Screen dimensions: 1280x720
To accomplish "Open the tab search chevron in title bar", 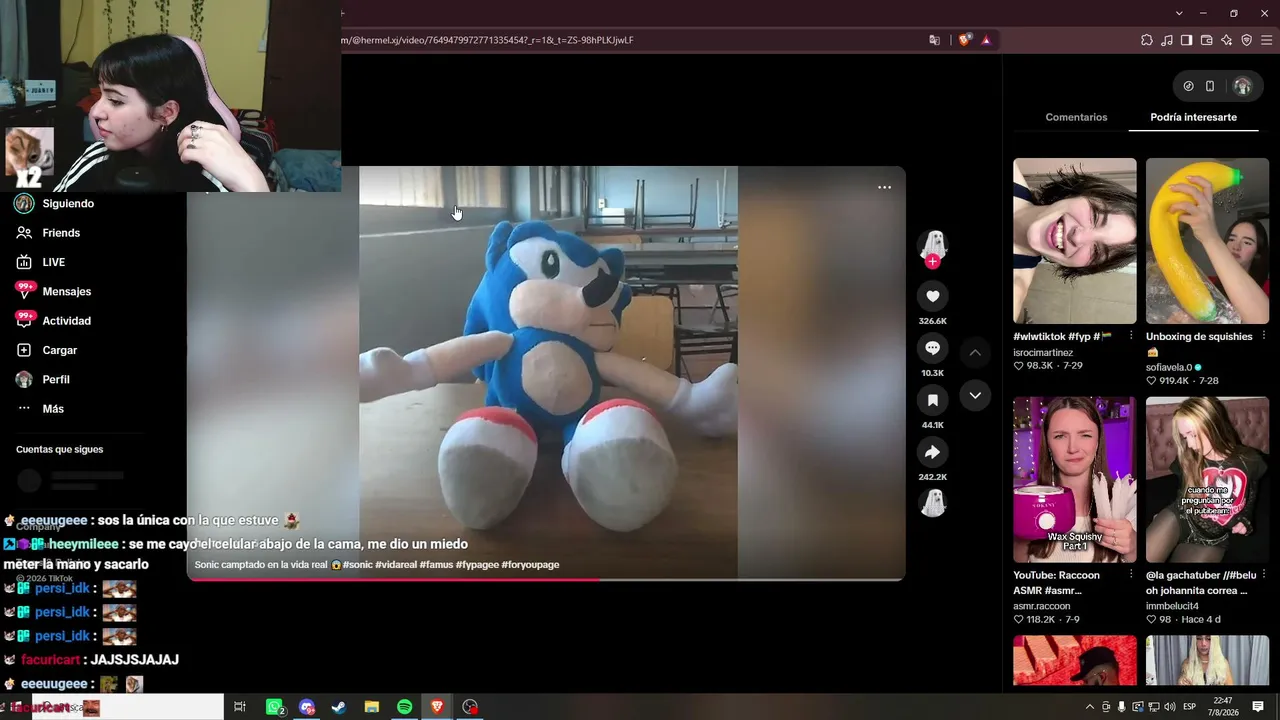I will coord(1179,13).
